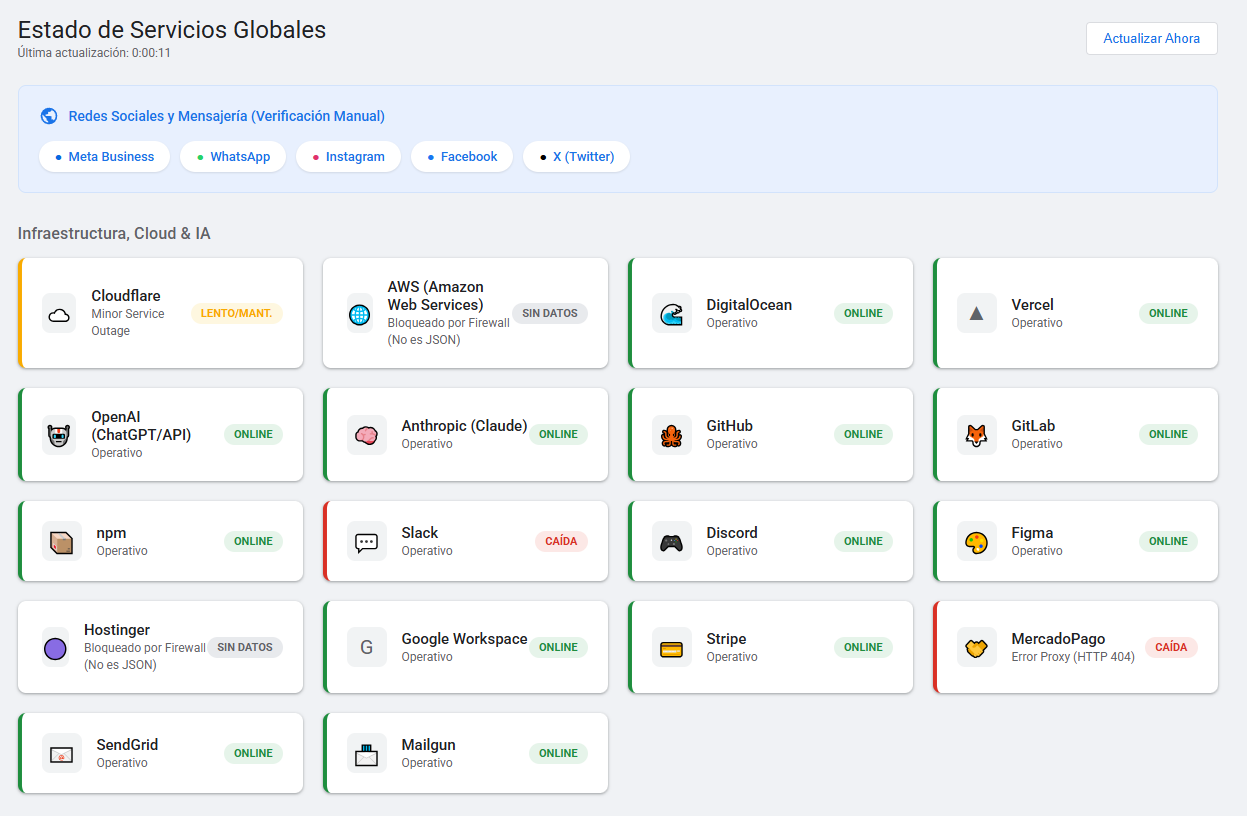Click the LENTO/MANT. badge on Cloudflare
The height and width of the screenshot is (816, 1247).
(236, 314)
